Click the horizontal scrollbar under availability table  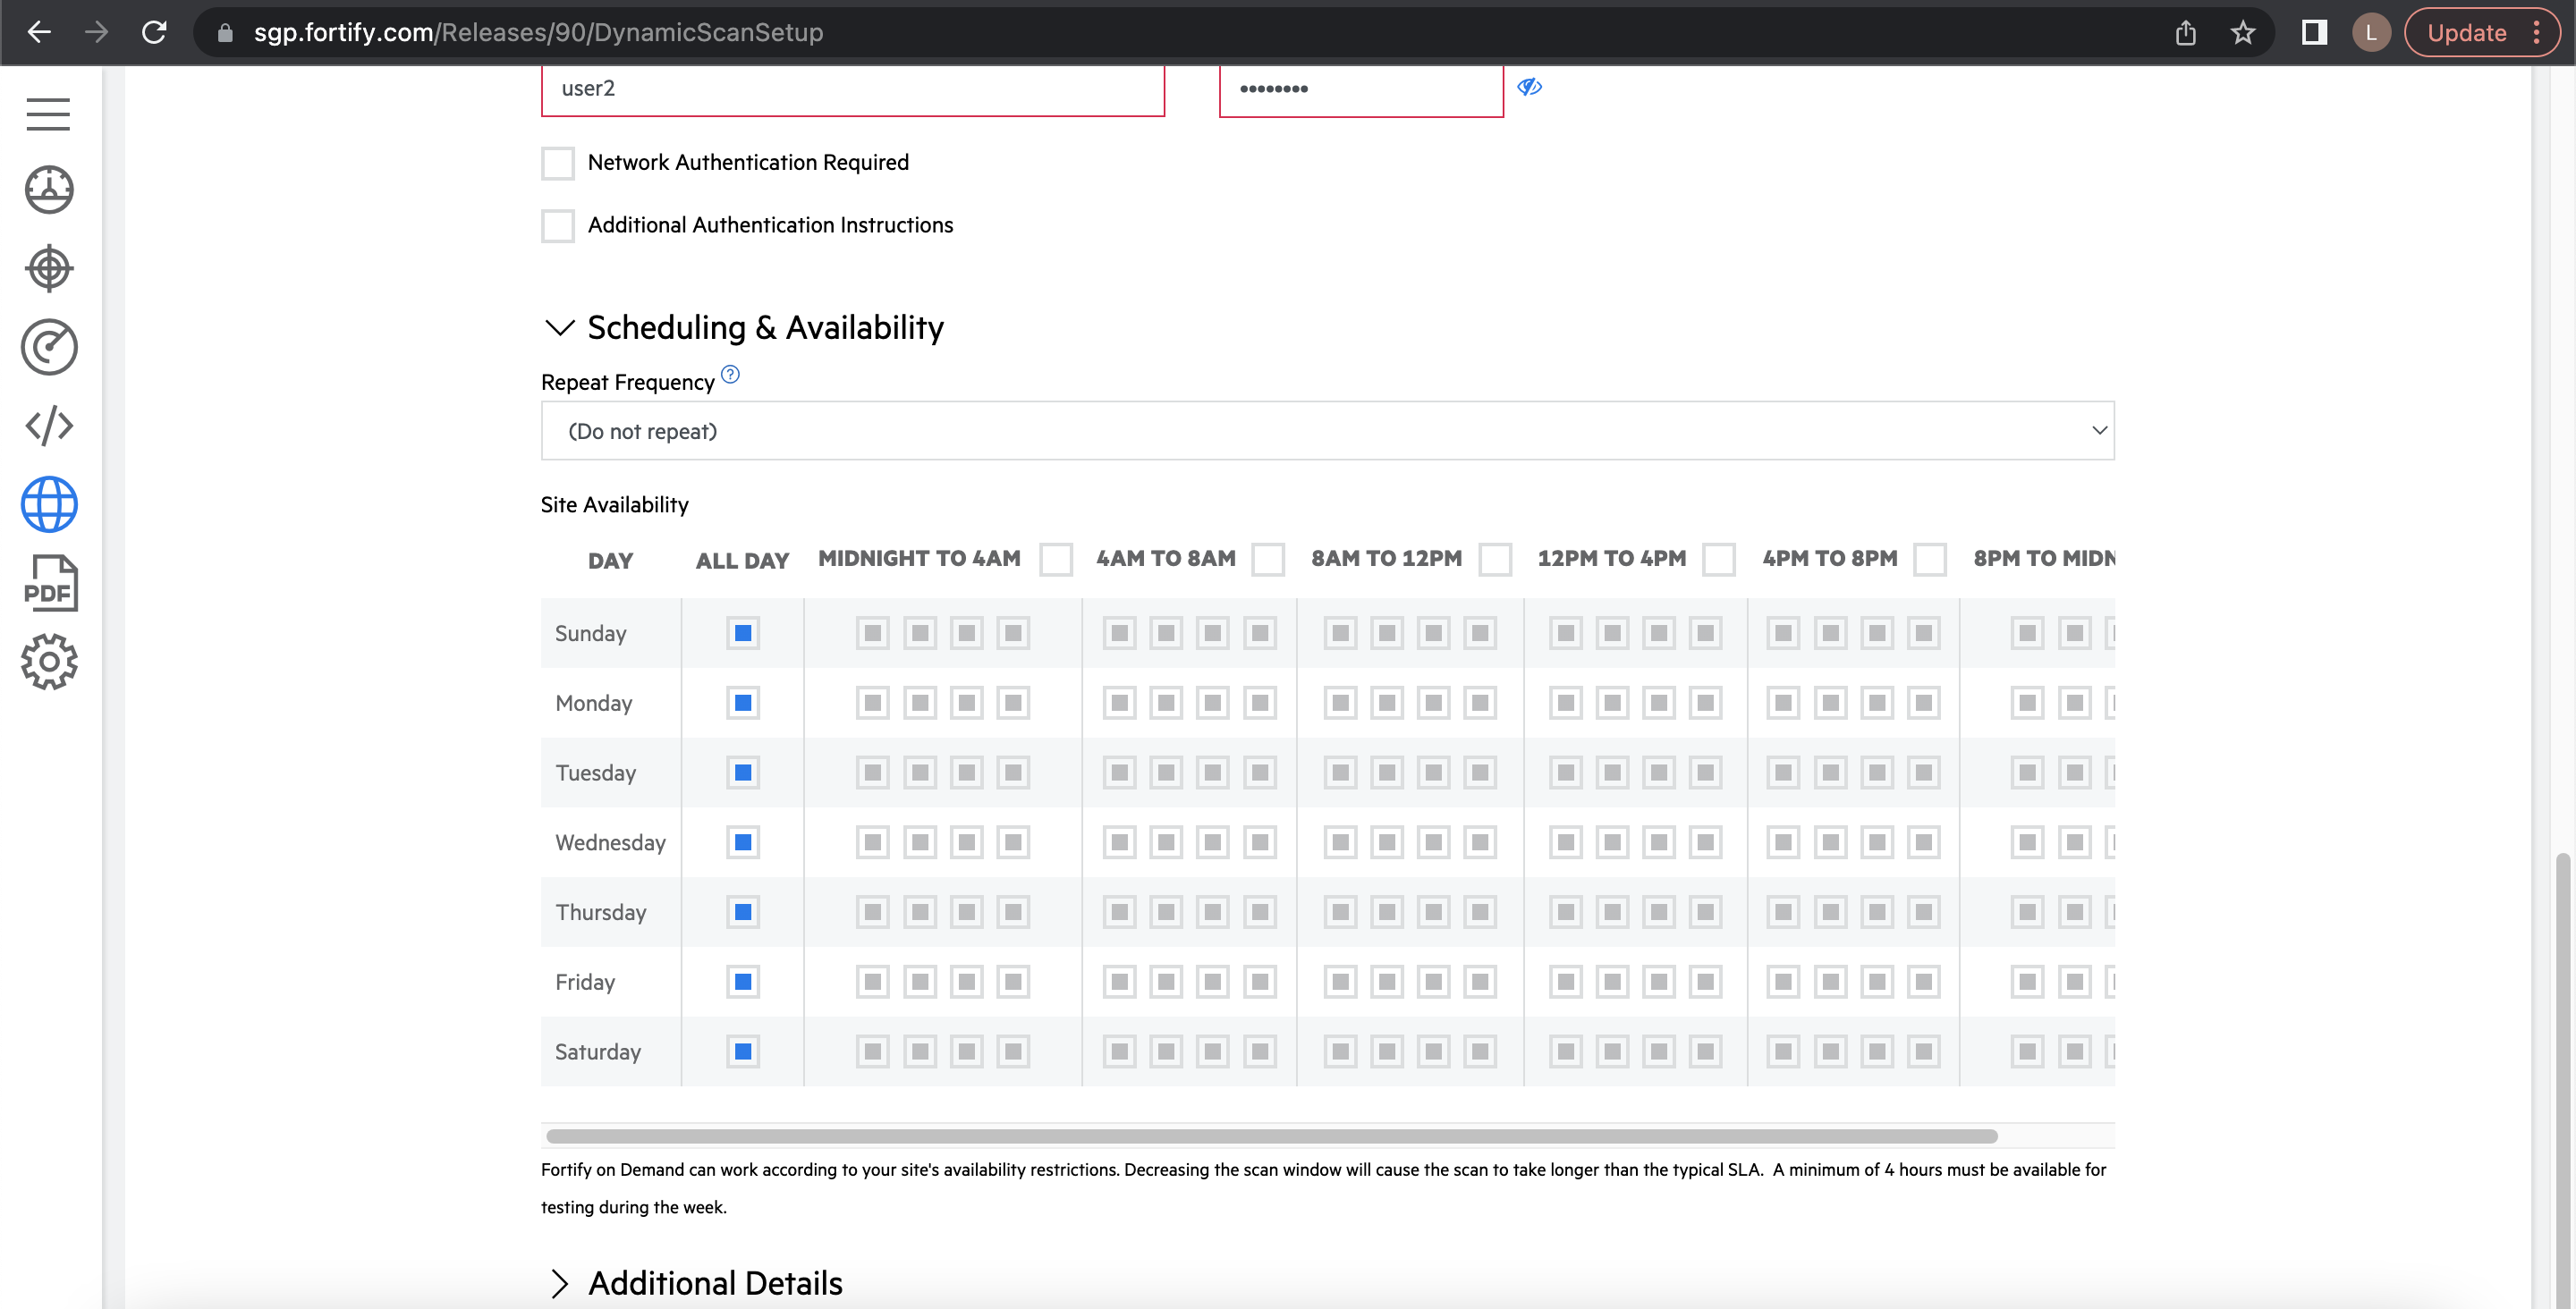[1271, 1136]
